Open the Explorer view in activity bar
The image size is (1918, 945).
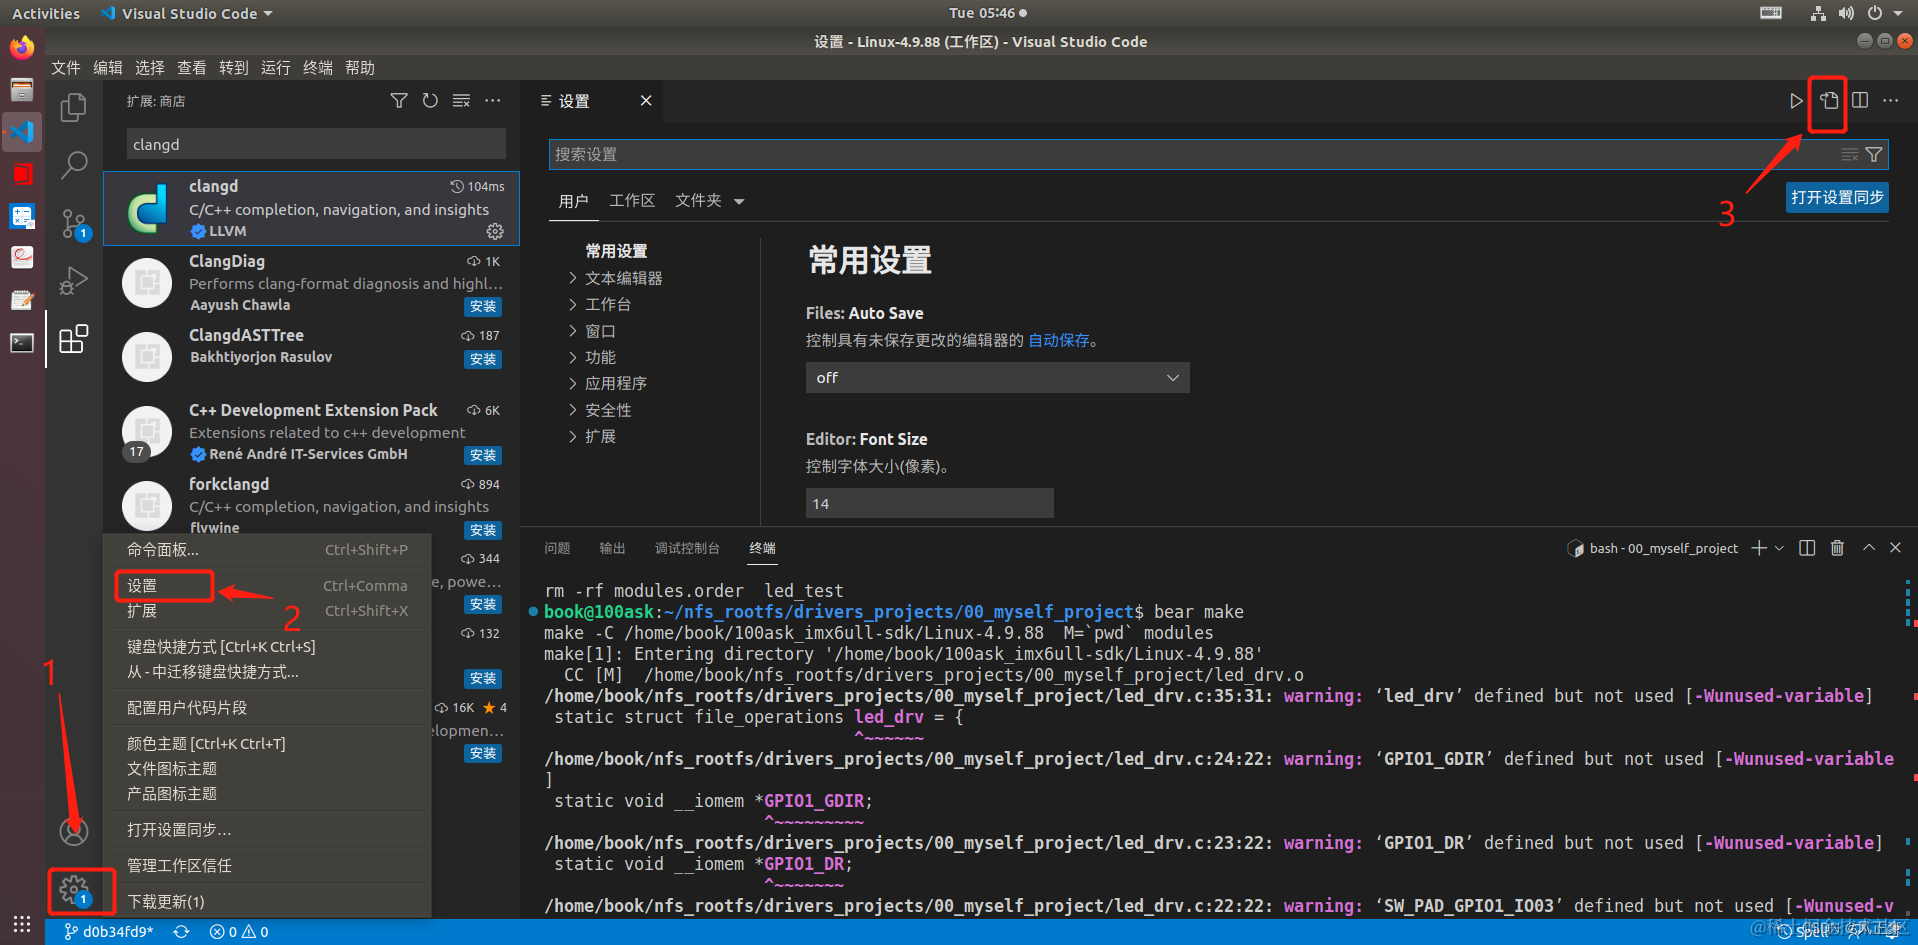73,107
